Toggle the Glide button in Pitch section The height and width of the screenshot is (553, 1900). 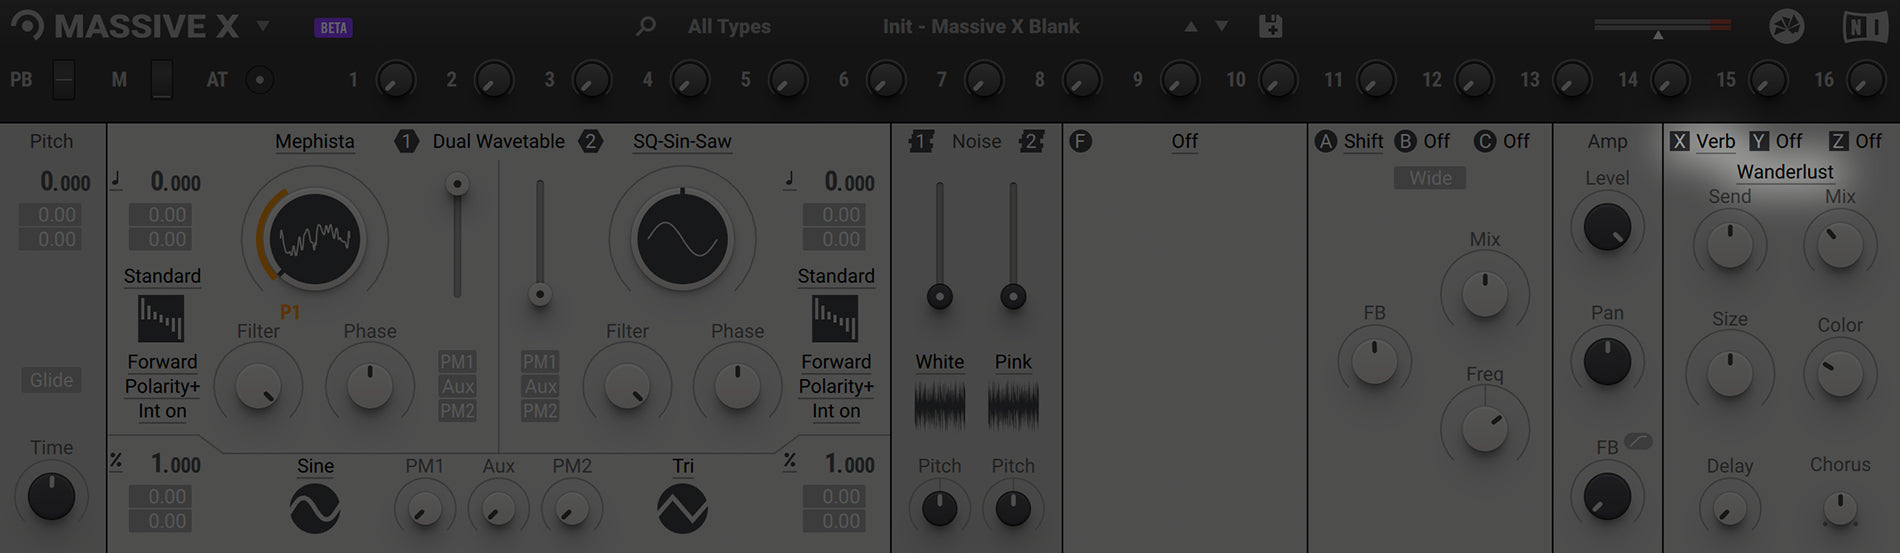[x=51, y=380]
